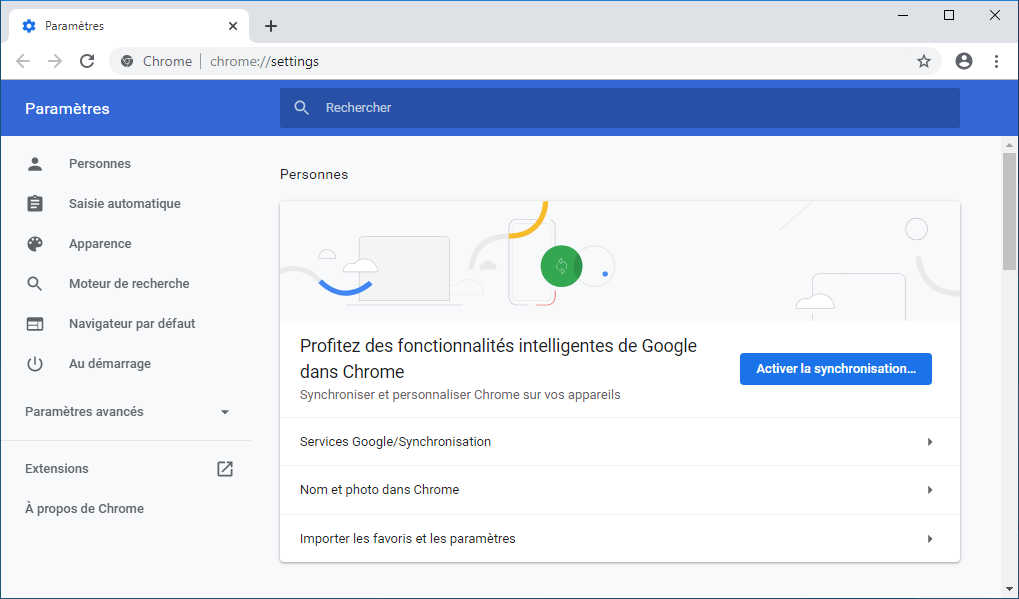This screenshot has height=599, width=1019.
Task: Open a new tab with the plus button
Action: coord(271,26)
